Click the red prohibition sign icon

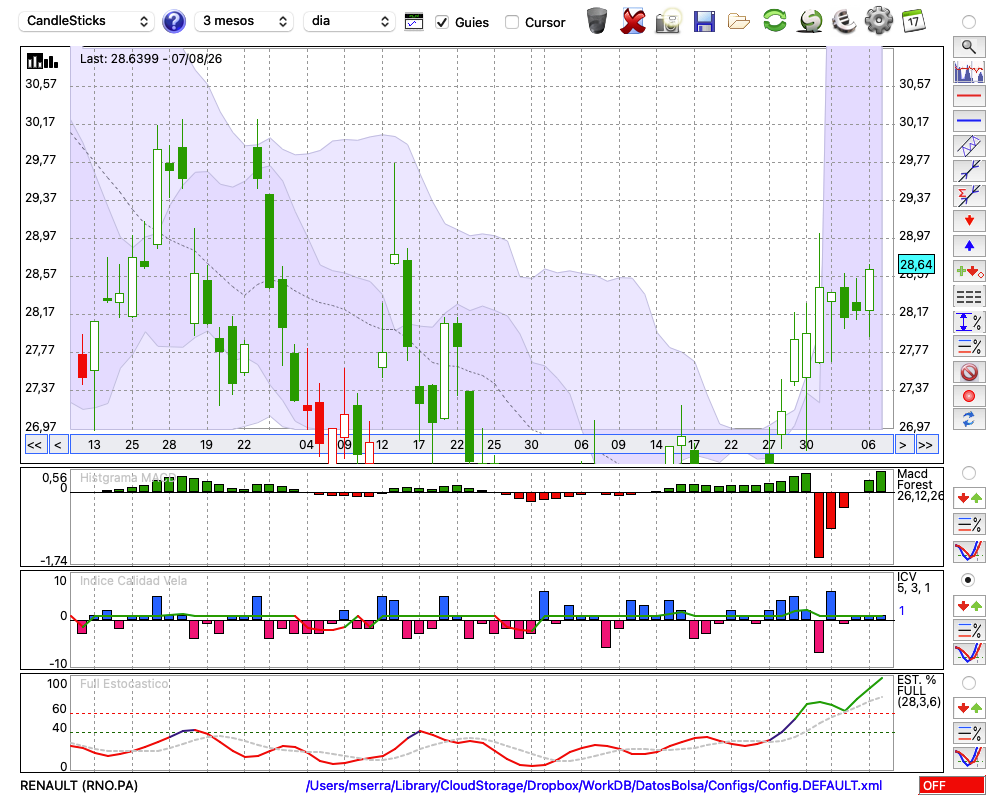(969, 372)
